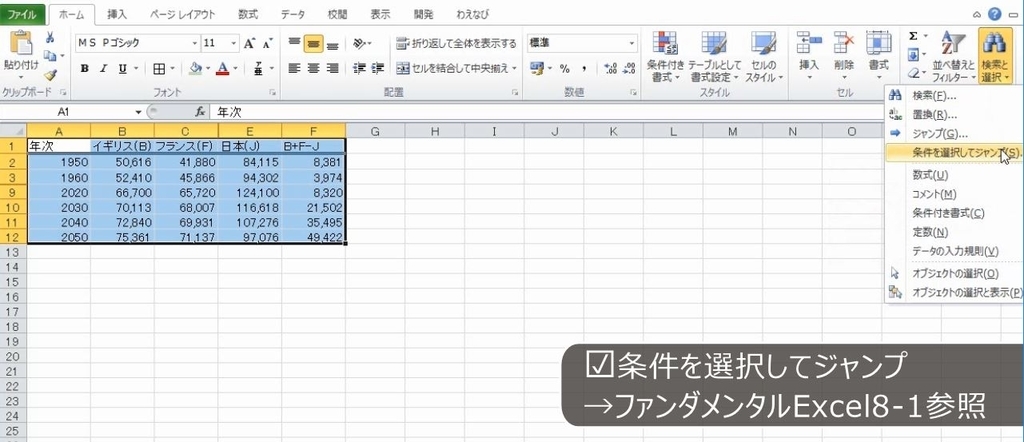Toggle underline formatting
The image size is (1024, 442).
[122, 69]
